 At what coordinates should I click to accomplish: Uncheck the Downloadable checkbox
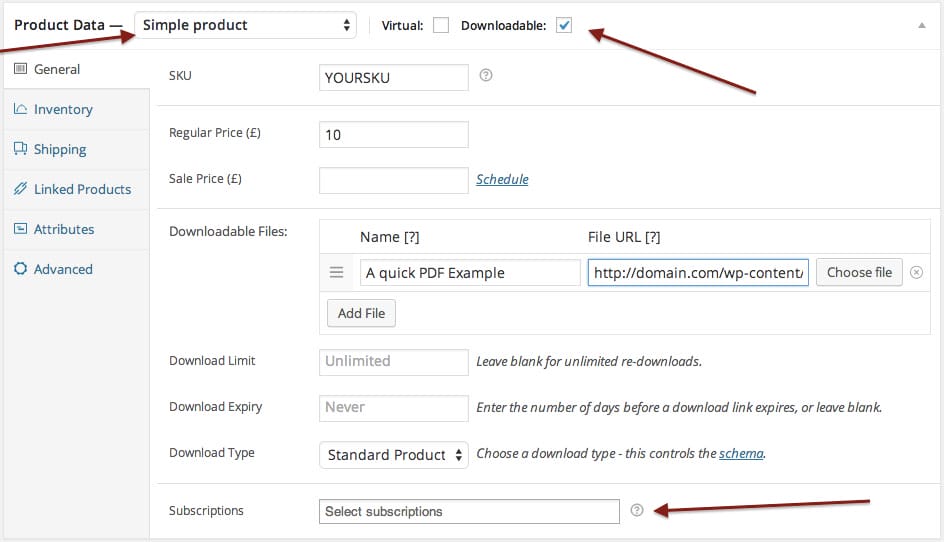pos(564,26)
